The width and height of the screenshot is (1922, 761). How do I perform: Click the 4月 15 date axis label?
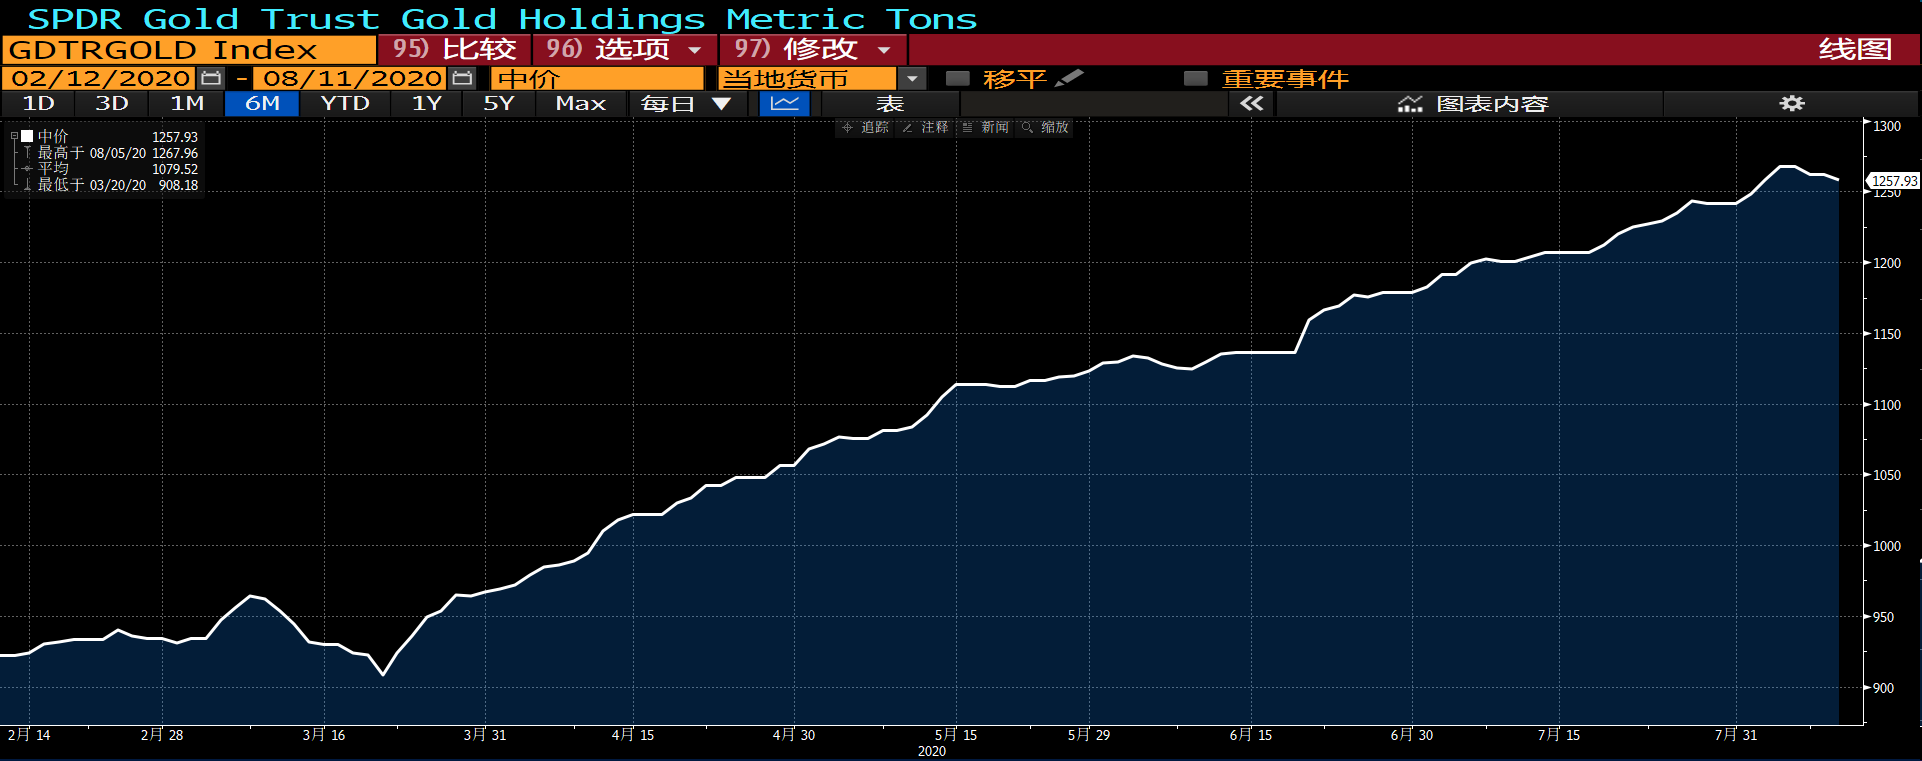pos(633,735)
